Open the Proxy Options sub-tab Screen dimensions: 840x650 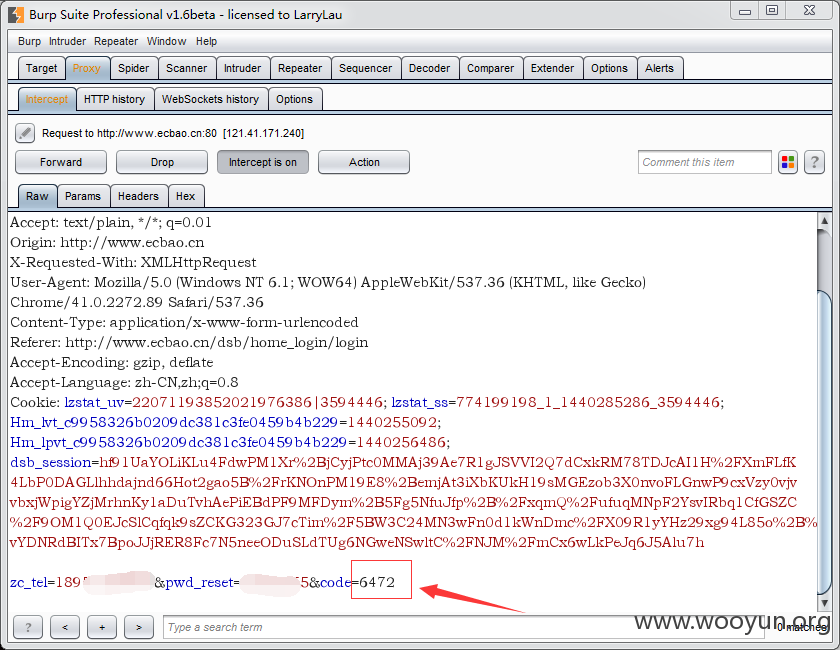click(294, 99)
